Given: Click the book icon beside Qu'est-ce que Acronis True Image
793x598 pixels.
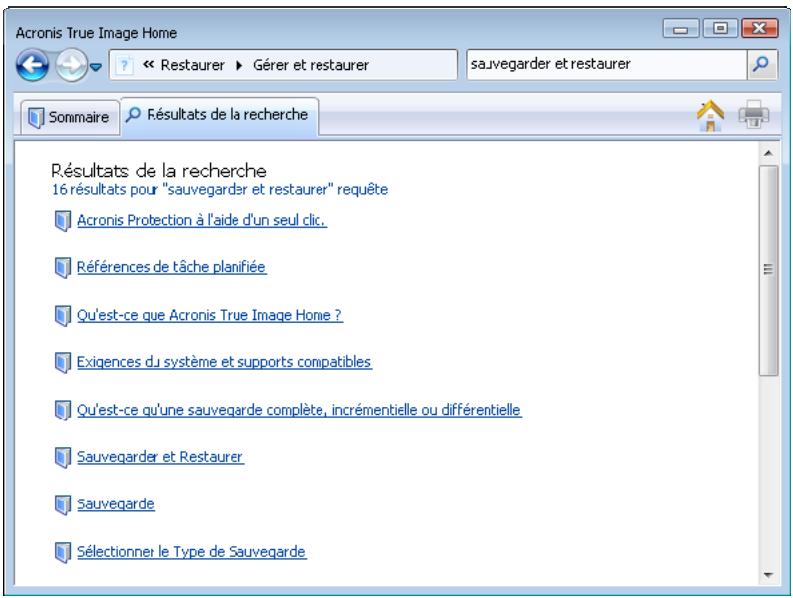Looking at the screenshot, I should click(62, 316).
